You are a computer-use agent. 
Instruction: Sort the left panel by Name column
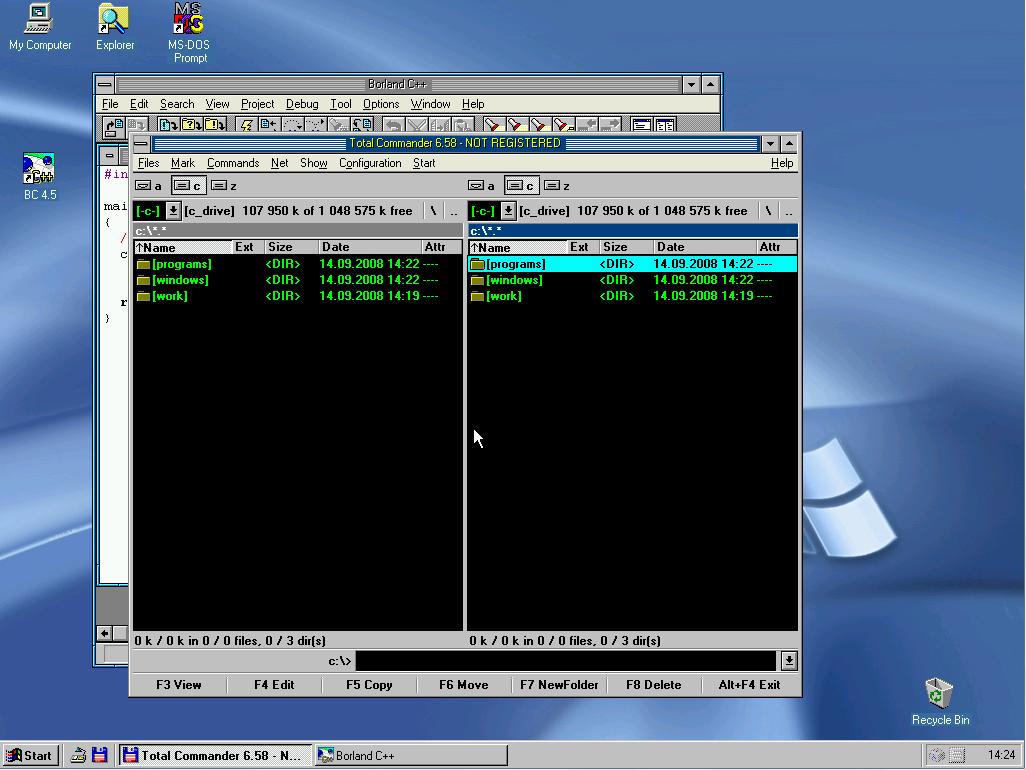point(183,247)
